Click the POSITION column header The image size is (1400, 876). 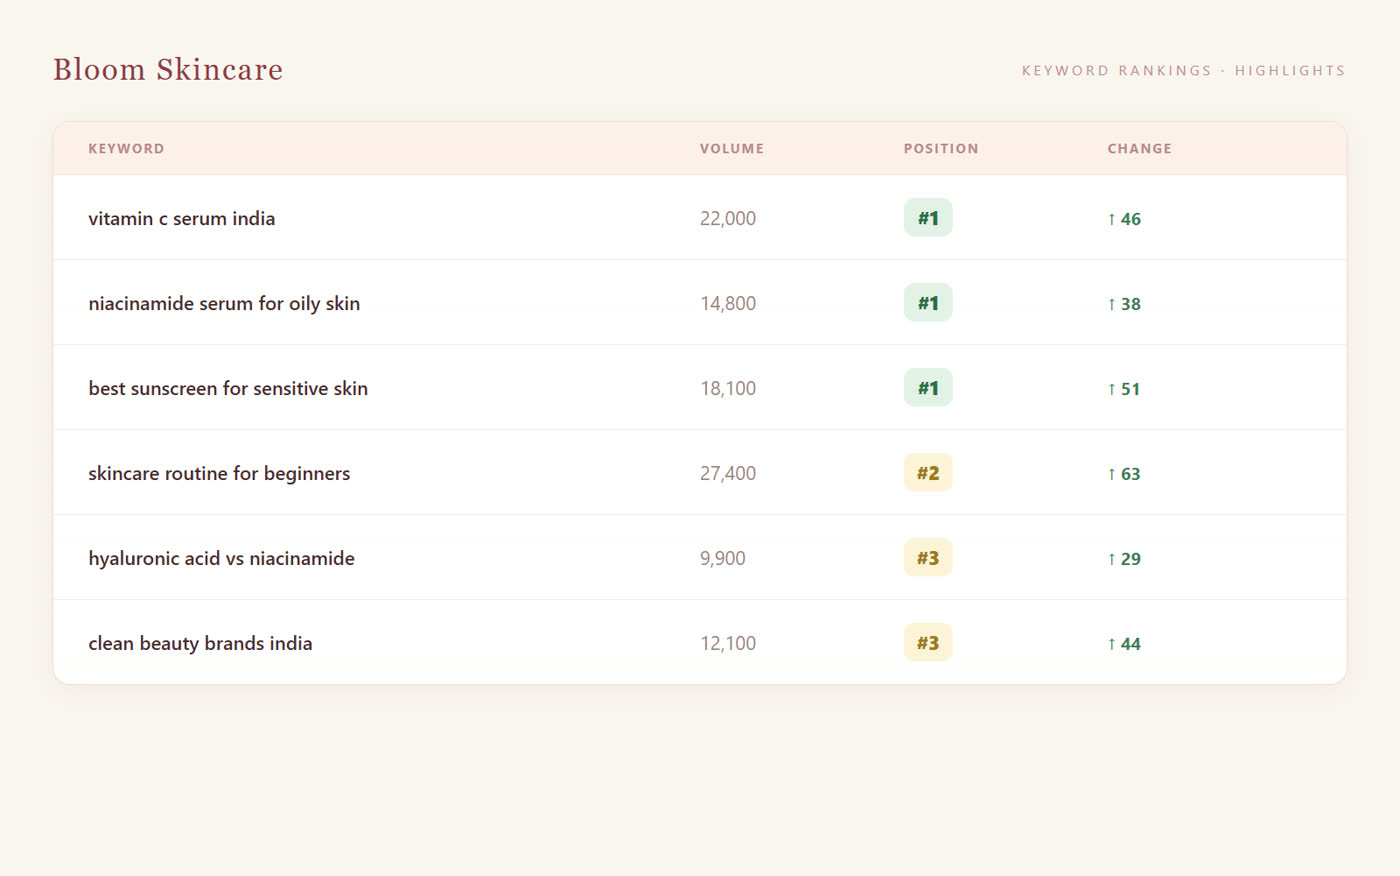point(941,149)
